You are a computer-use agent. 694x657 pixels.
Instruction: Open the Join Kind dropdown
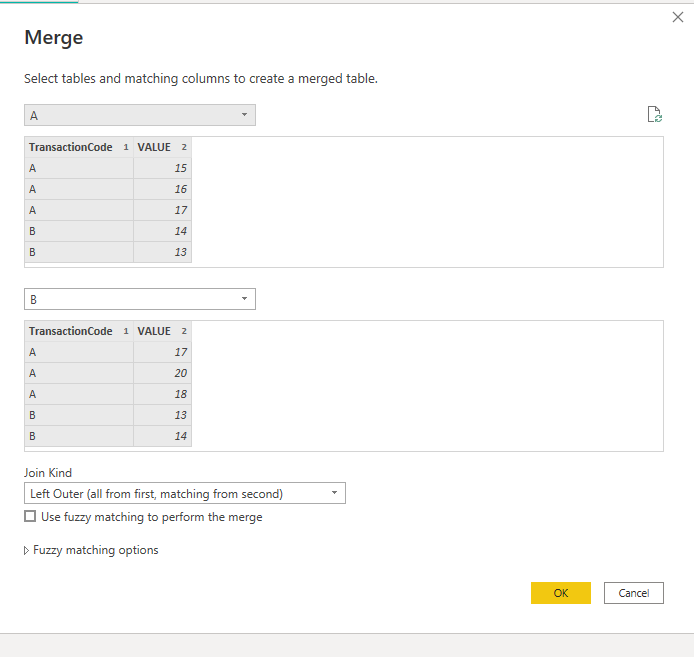[185, 493]
